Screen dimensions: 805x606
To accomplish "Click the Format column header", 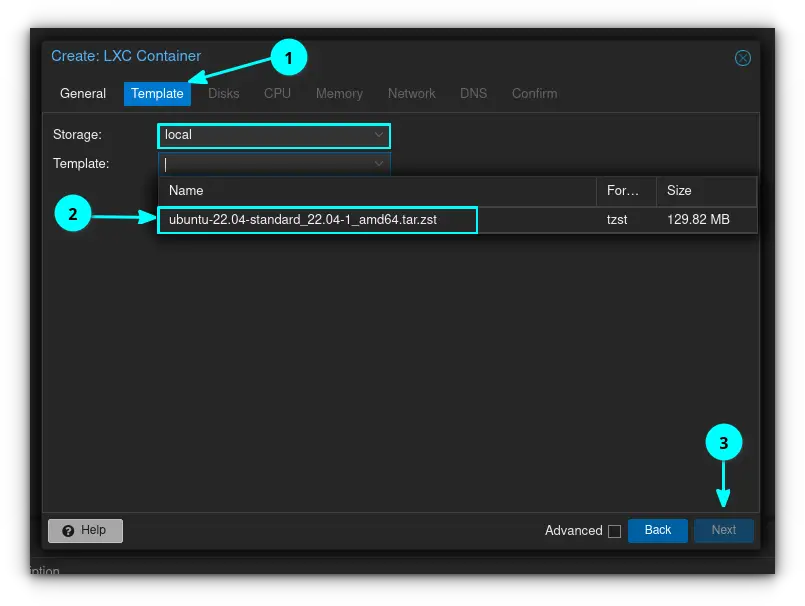I will tap(625, 190).
